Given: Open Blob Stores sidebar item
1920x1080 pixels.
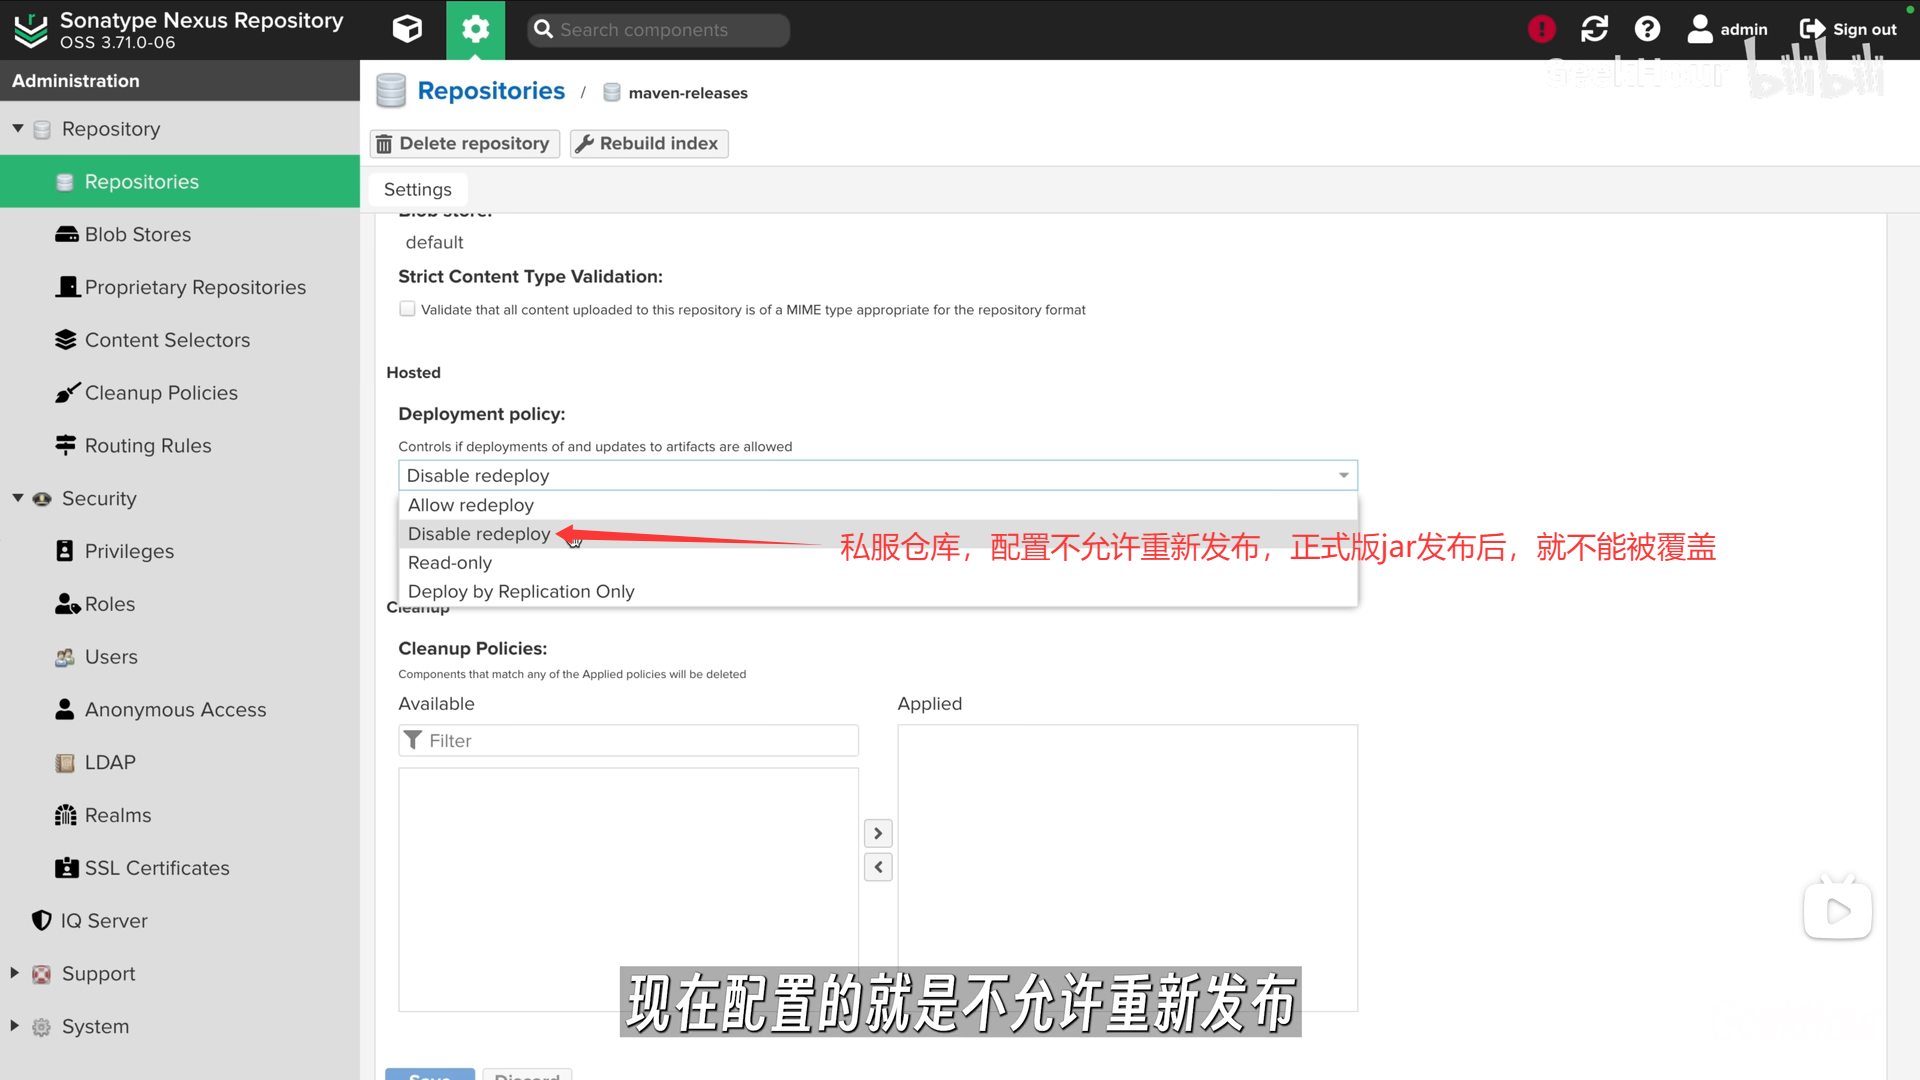Looking at the screenshot, I should 180,234.
